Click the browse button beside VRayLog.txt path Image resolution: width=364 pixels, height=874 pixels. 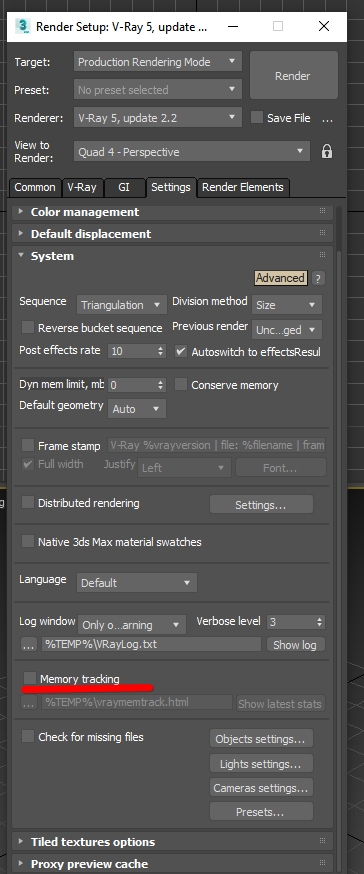pyautogui.click(x=28, y=644)
